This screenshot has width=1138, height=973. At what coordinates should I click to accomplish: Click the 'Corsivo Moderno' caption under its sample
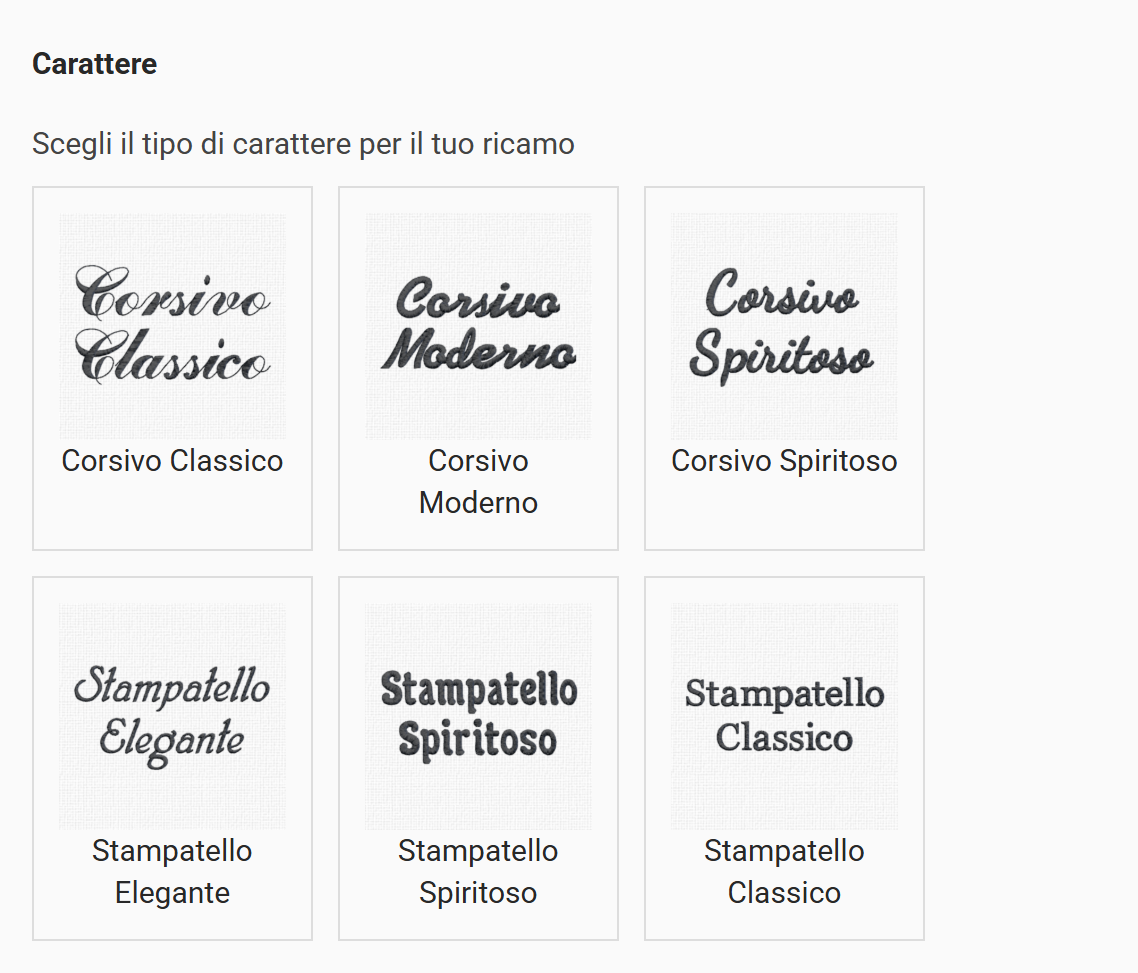478,481
